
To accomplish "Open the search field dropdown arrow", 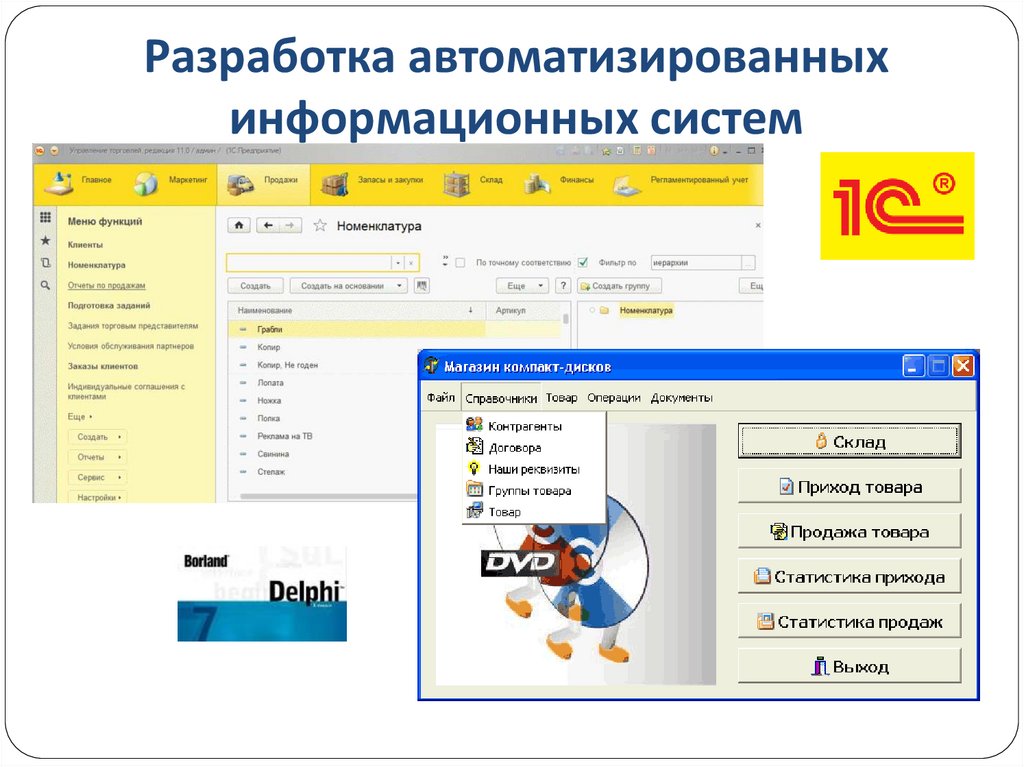I will (x=398, y=263).
